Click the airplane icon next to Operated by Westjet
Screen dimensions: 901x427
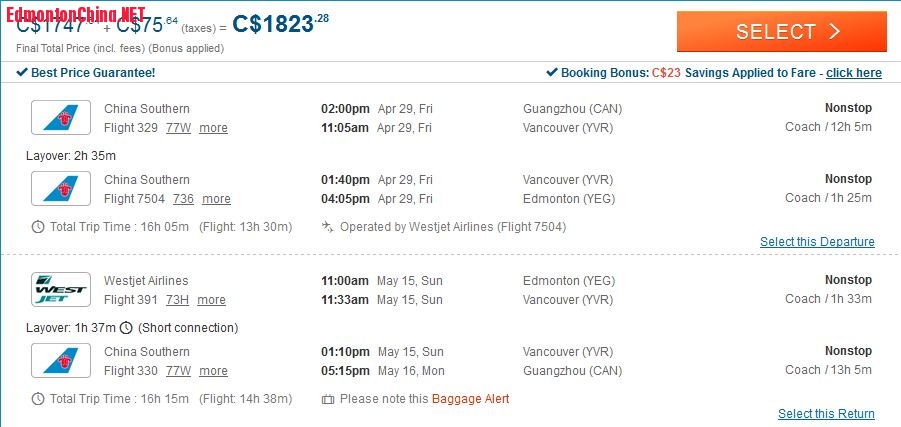tap(327, 227)
